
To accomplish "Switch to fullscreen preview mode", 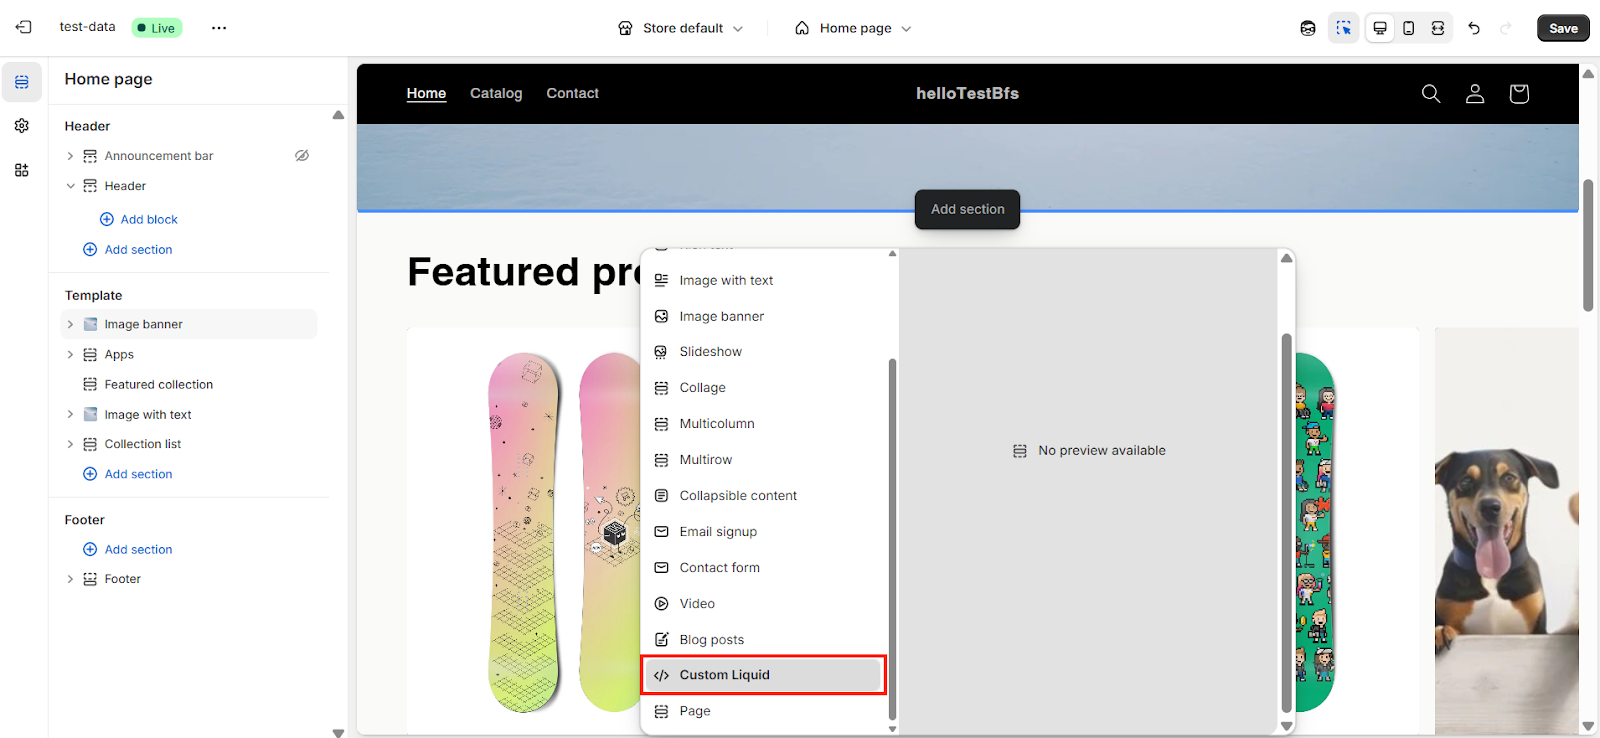I will [x=1437, y=28].
